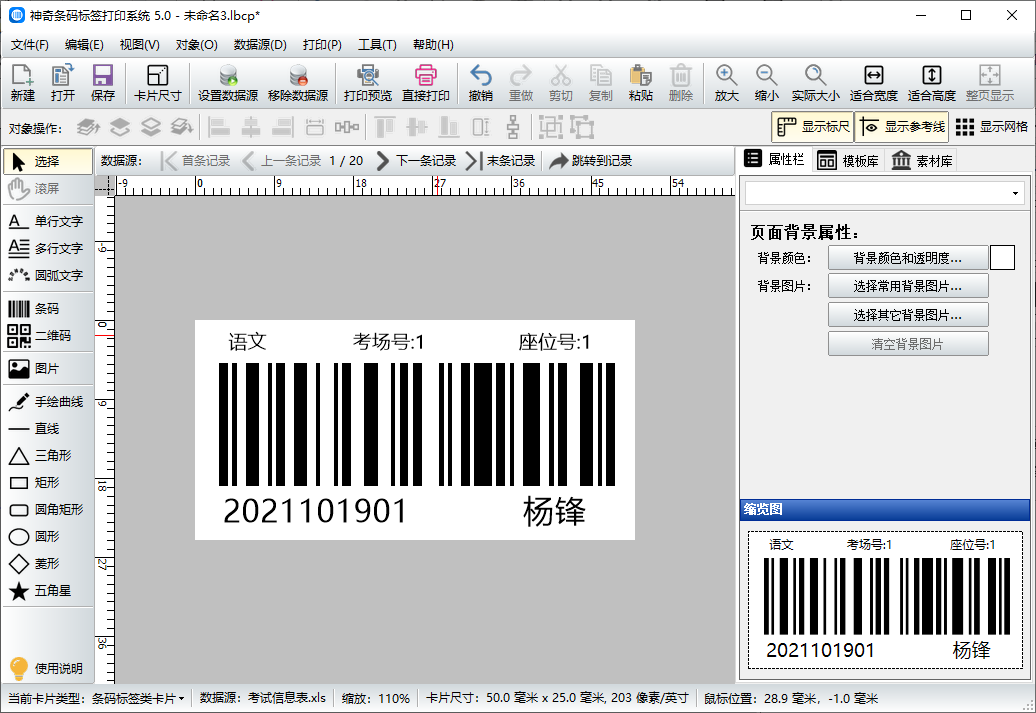
Task: Select the 五角星 star tool
Action: click(48, 591)
